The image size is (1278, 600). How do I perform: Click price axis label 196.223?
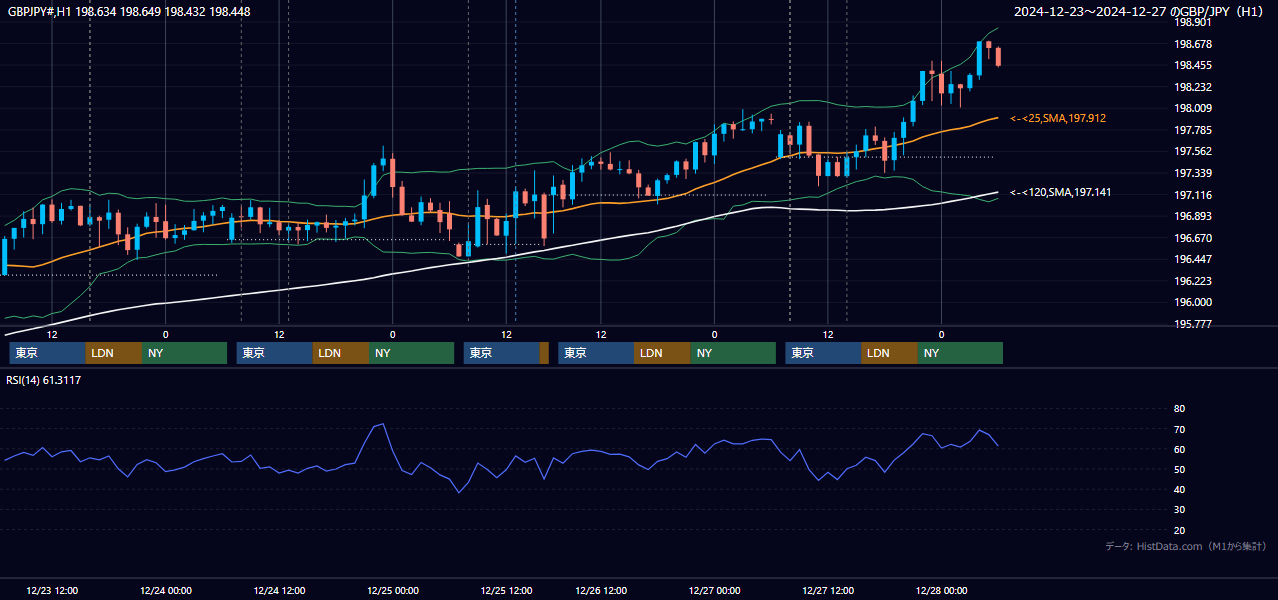[x=1192, y=282]
